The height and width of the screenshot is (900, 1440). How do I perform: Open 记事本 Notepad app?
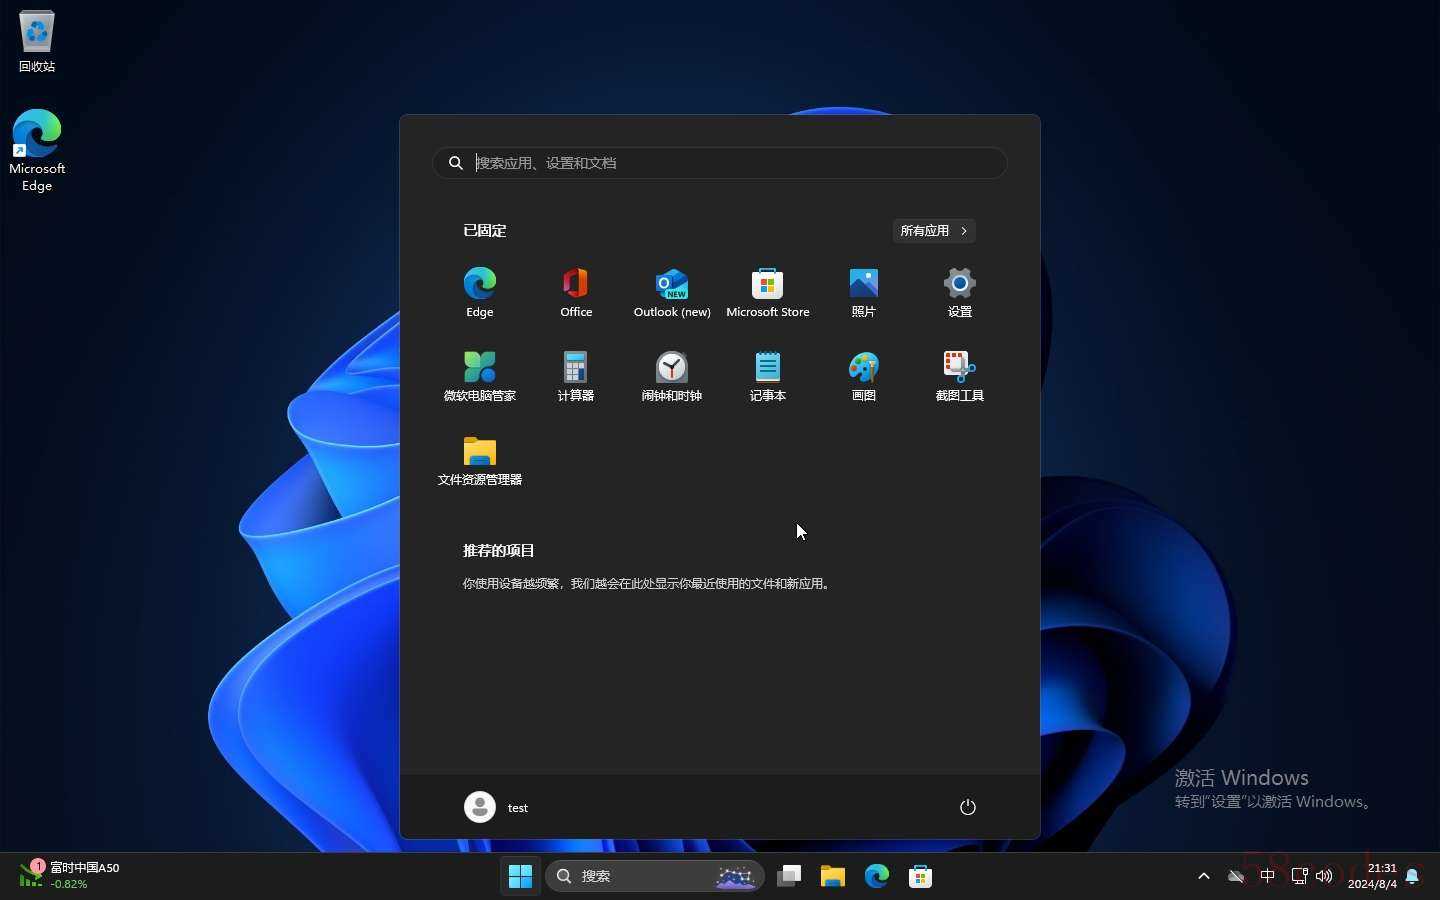[768, 377]
